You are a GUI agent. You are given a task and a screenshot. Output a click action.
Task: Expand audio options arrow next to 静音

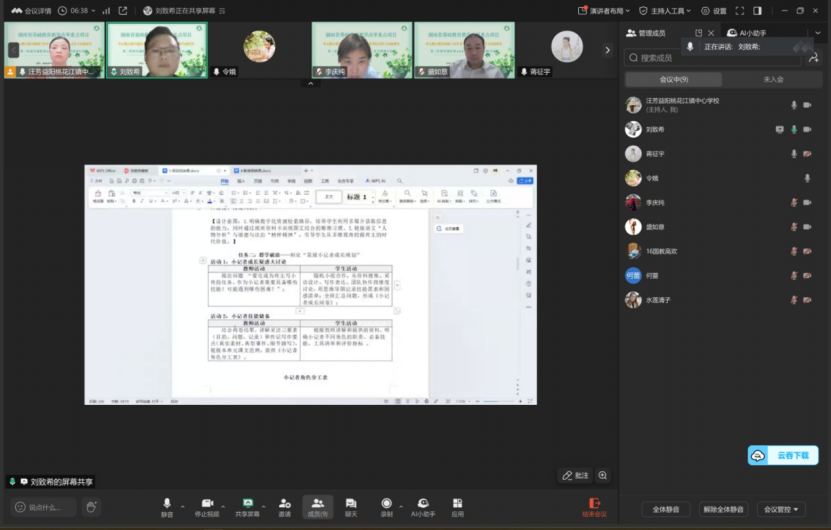pyautogui.click(x=182, y=507)
